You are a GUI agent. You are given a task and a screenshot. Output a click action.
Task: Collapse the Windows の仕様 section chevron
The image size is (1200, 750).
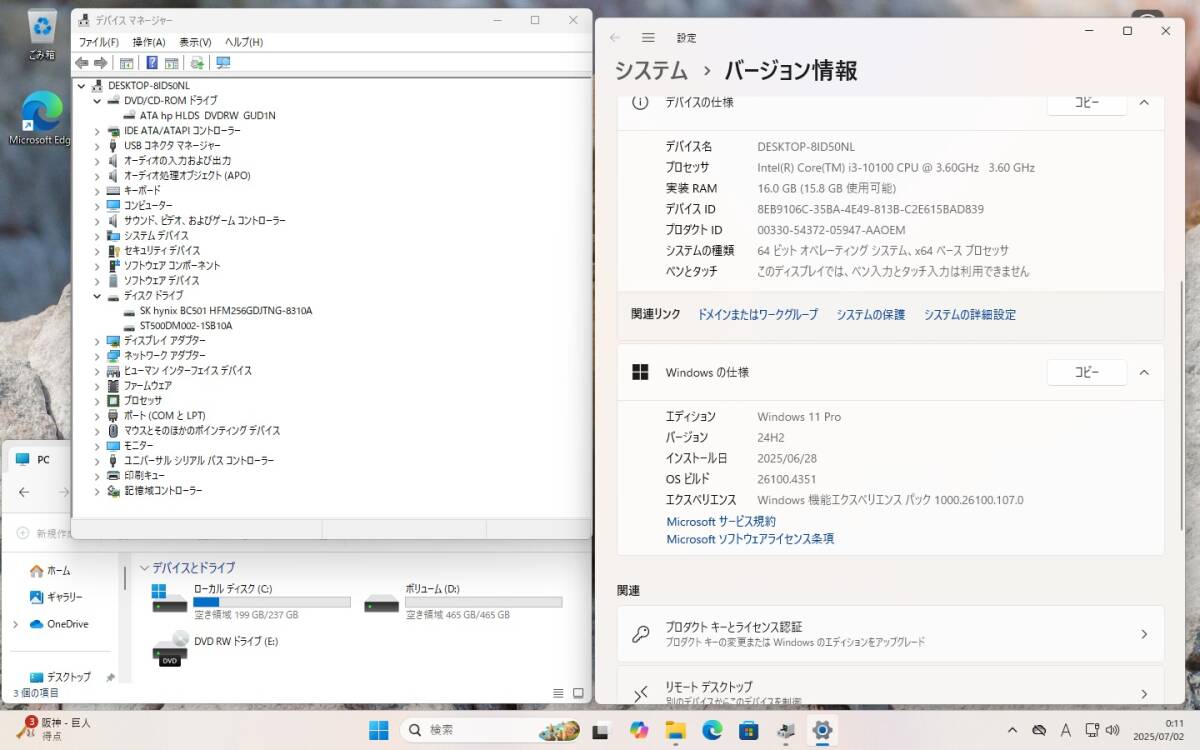pos(1145,372)
